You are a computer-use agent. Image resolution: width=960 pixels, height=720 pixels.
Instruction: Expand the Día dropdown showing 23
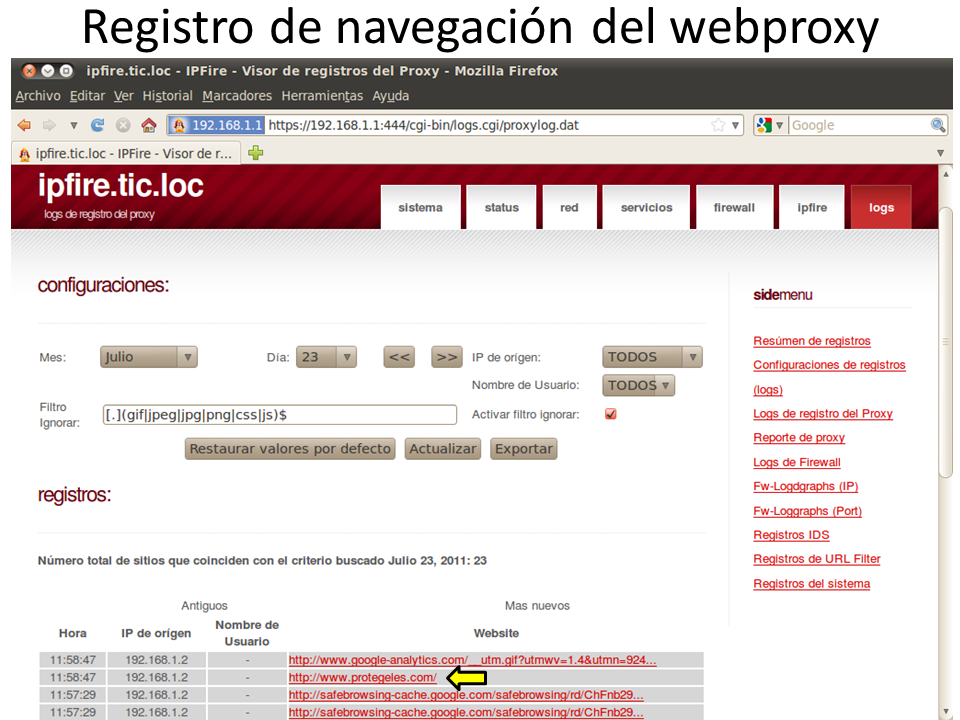tap(325, 357)
